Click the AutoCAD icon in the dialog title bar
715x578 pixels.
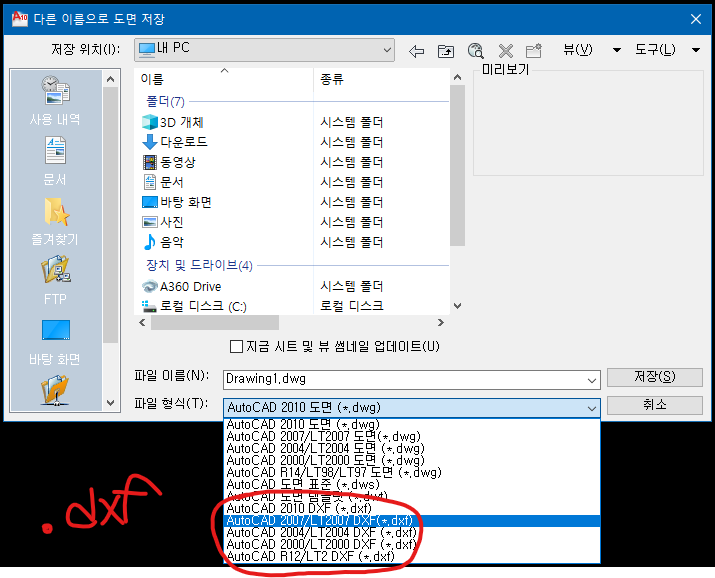(20, 19)
